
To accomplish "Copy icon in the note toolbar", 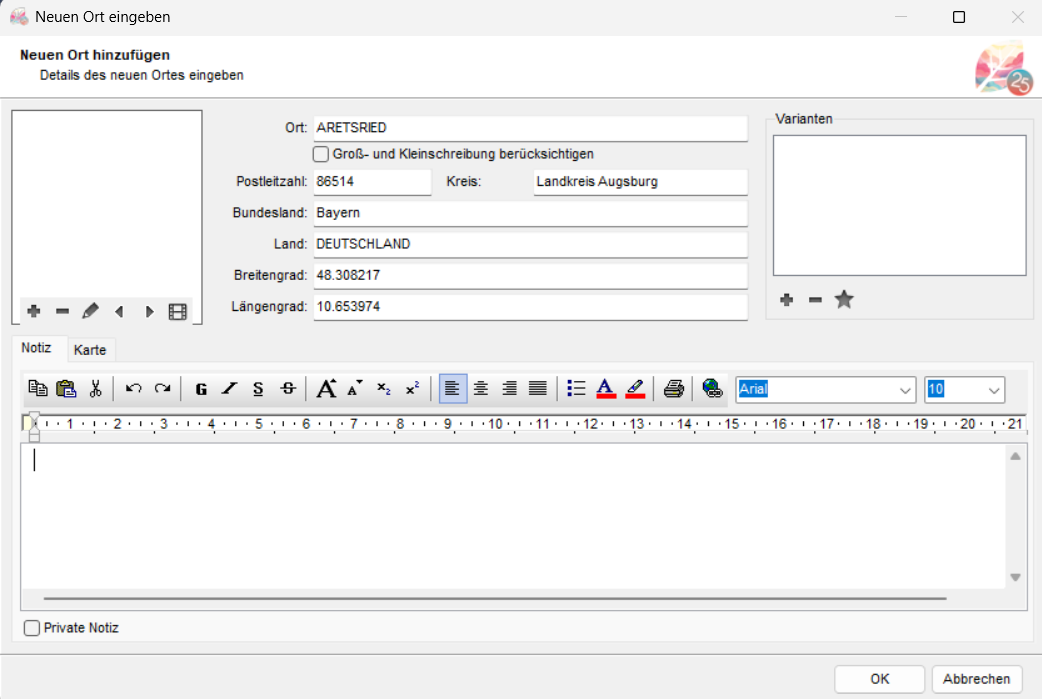I will [38, 388].
